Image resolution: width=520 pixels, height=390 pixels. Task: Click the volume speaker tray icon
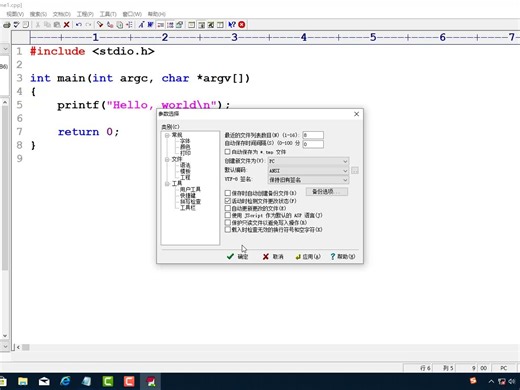511,381
